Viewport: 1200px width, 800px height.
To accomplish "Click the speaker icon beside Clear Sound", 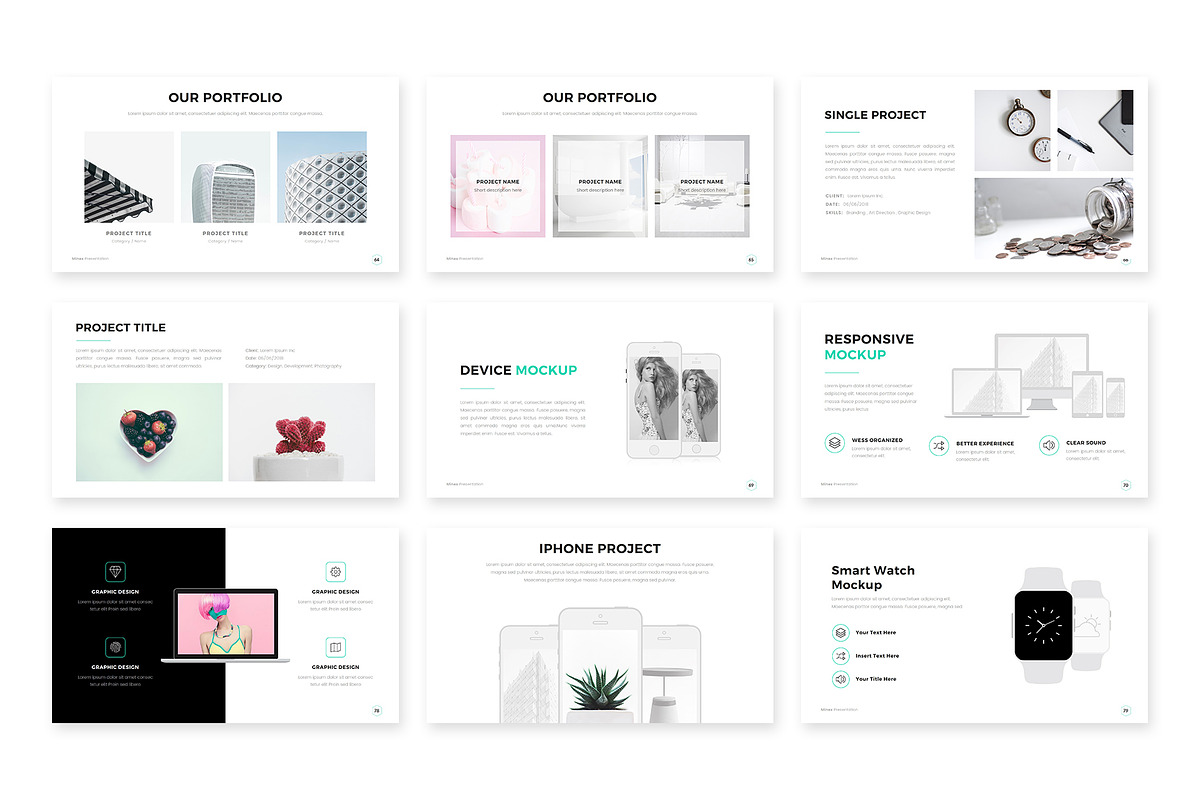I will 1048,445.
